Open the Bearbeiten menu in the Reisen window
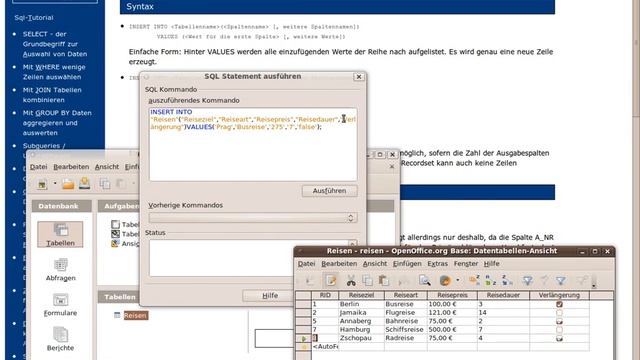The height and width of the screenshot is (360, 640). coord(339,264)
